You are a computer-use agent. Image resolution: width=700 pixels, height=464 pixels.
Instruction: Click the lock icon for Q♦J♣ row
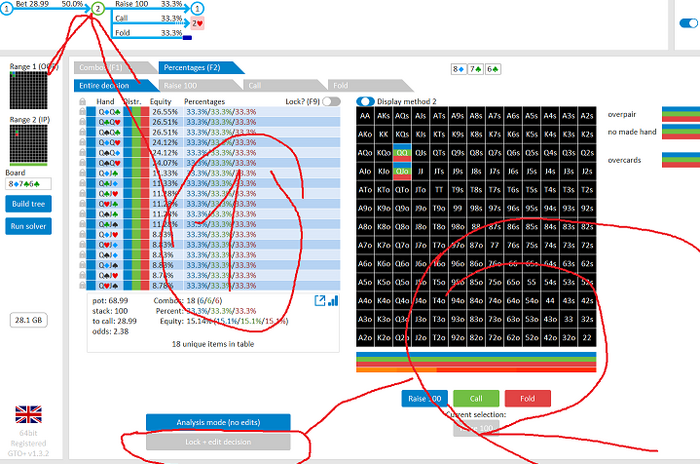82,173
